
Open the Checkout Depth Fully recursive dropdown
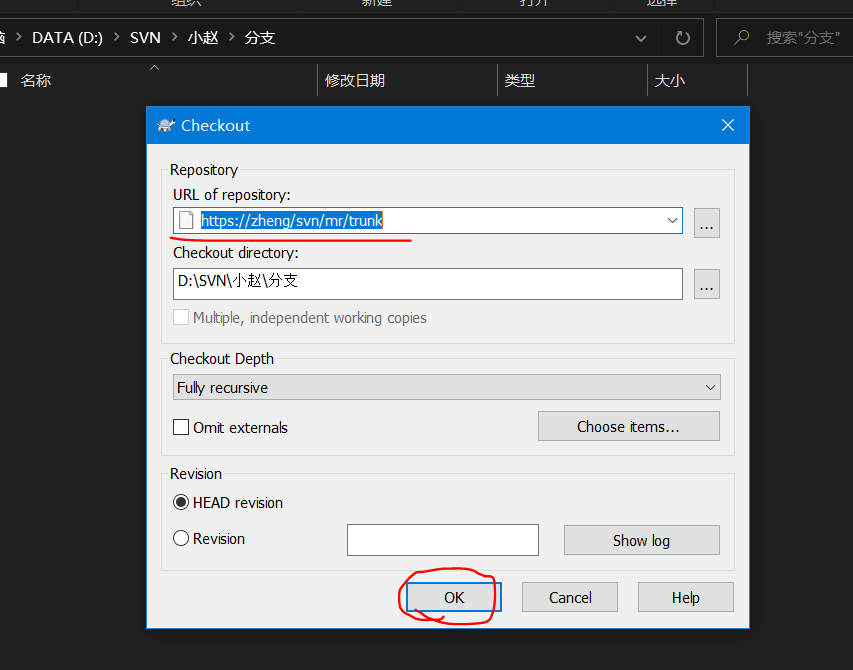pos(447,387)
